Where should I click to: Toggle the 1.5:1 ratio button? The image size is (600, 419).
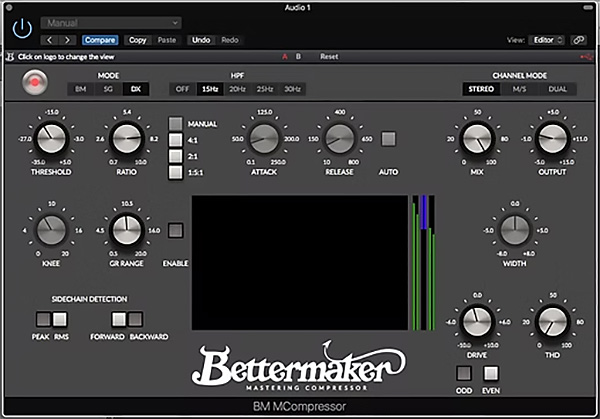coord(176,173)
